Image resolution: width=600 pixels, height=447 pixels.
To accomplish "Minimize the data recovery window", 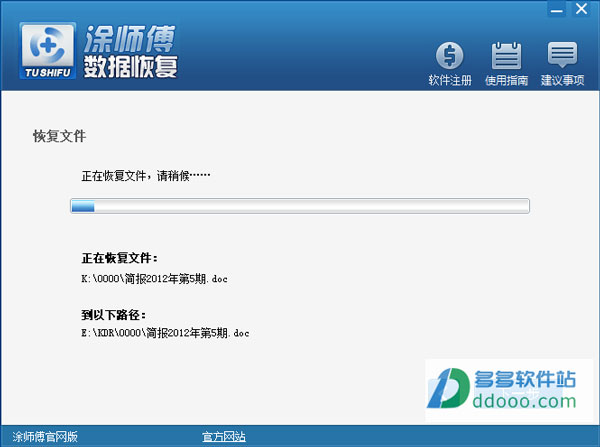I will 556,9.
